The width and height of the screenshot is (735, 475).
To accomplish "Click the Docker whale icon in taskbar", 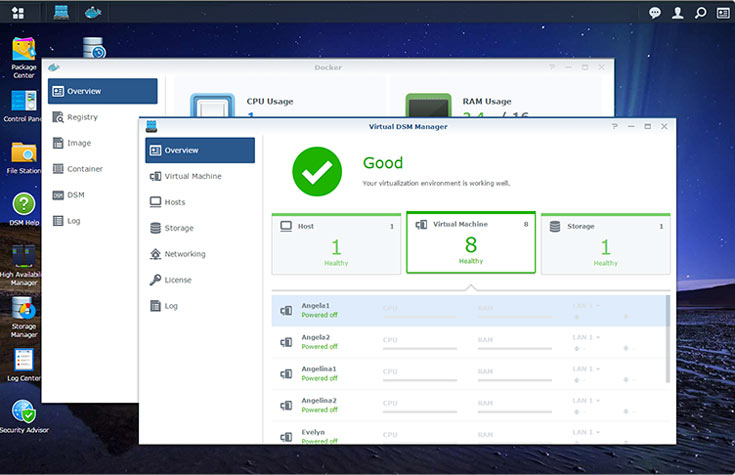I will [x=93, y=13].
